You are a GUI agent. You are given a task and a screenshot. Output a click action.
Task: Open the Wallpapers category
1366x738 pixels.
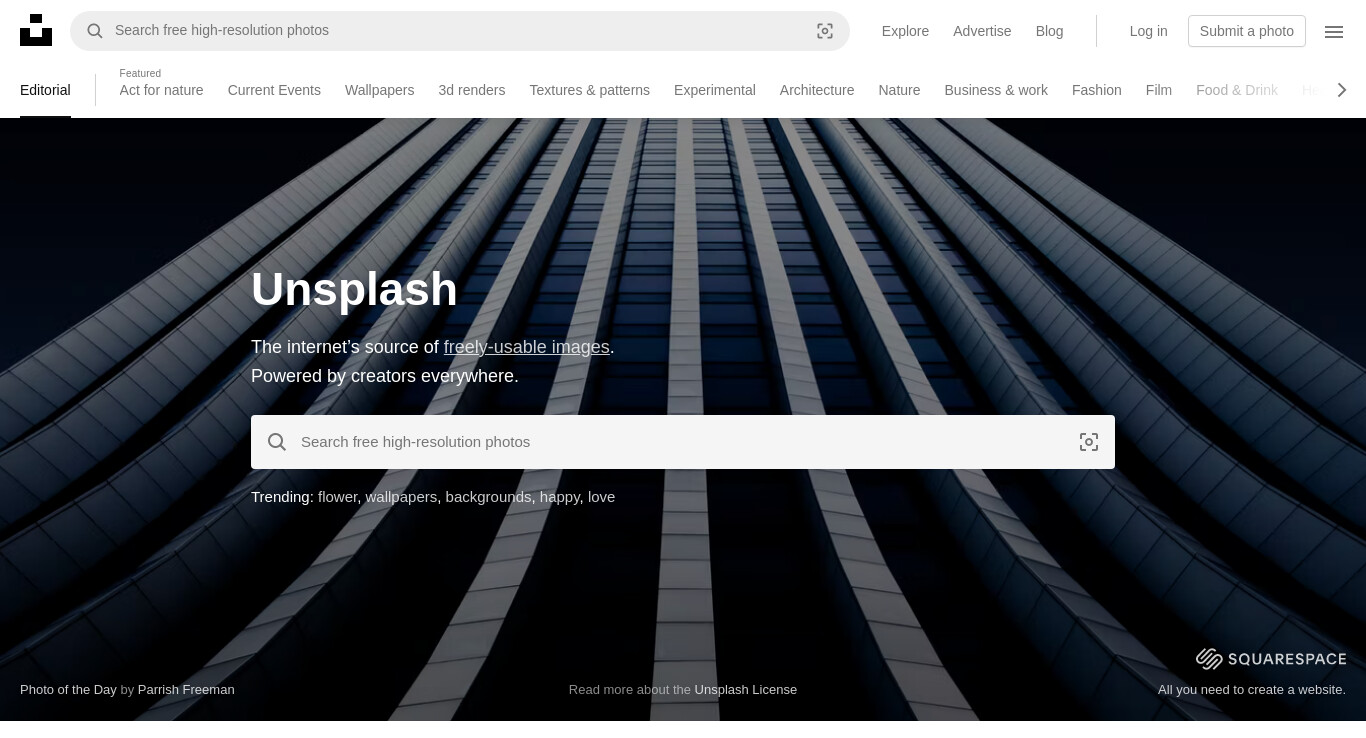point(379,90)
